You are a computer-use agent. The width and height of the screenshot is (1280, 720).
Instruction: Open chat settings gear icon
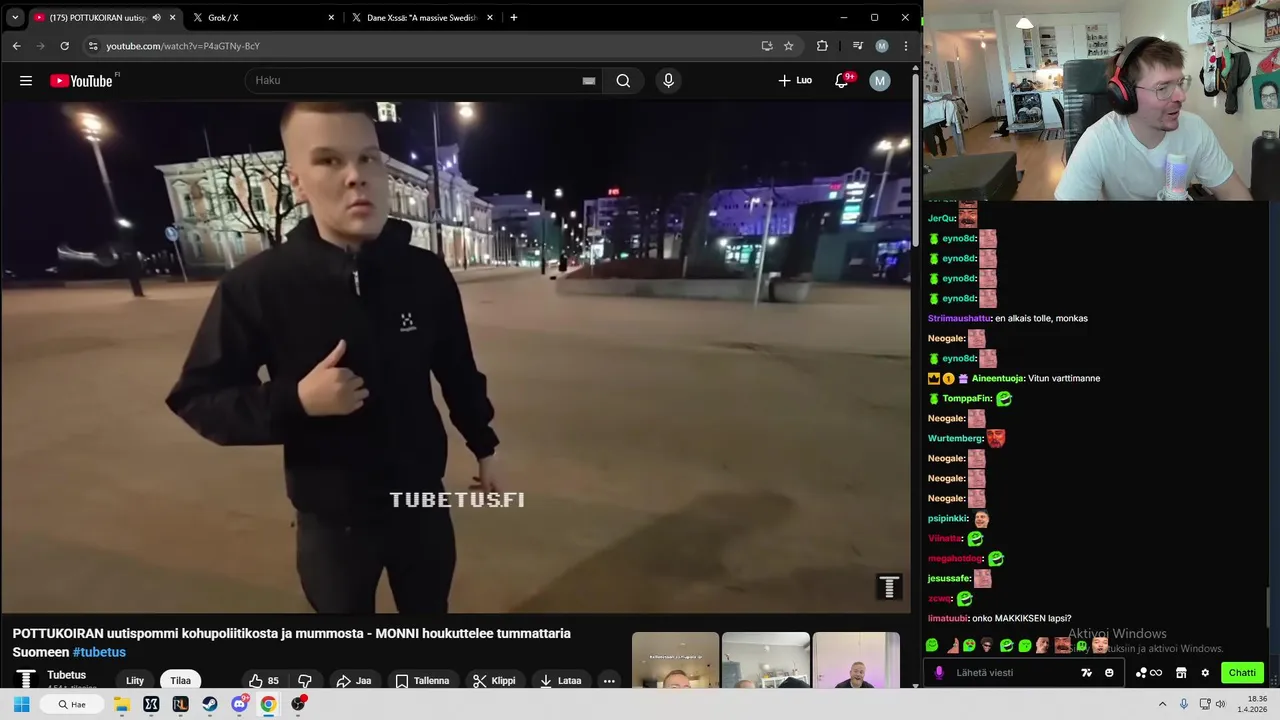point(1205,673)
